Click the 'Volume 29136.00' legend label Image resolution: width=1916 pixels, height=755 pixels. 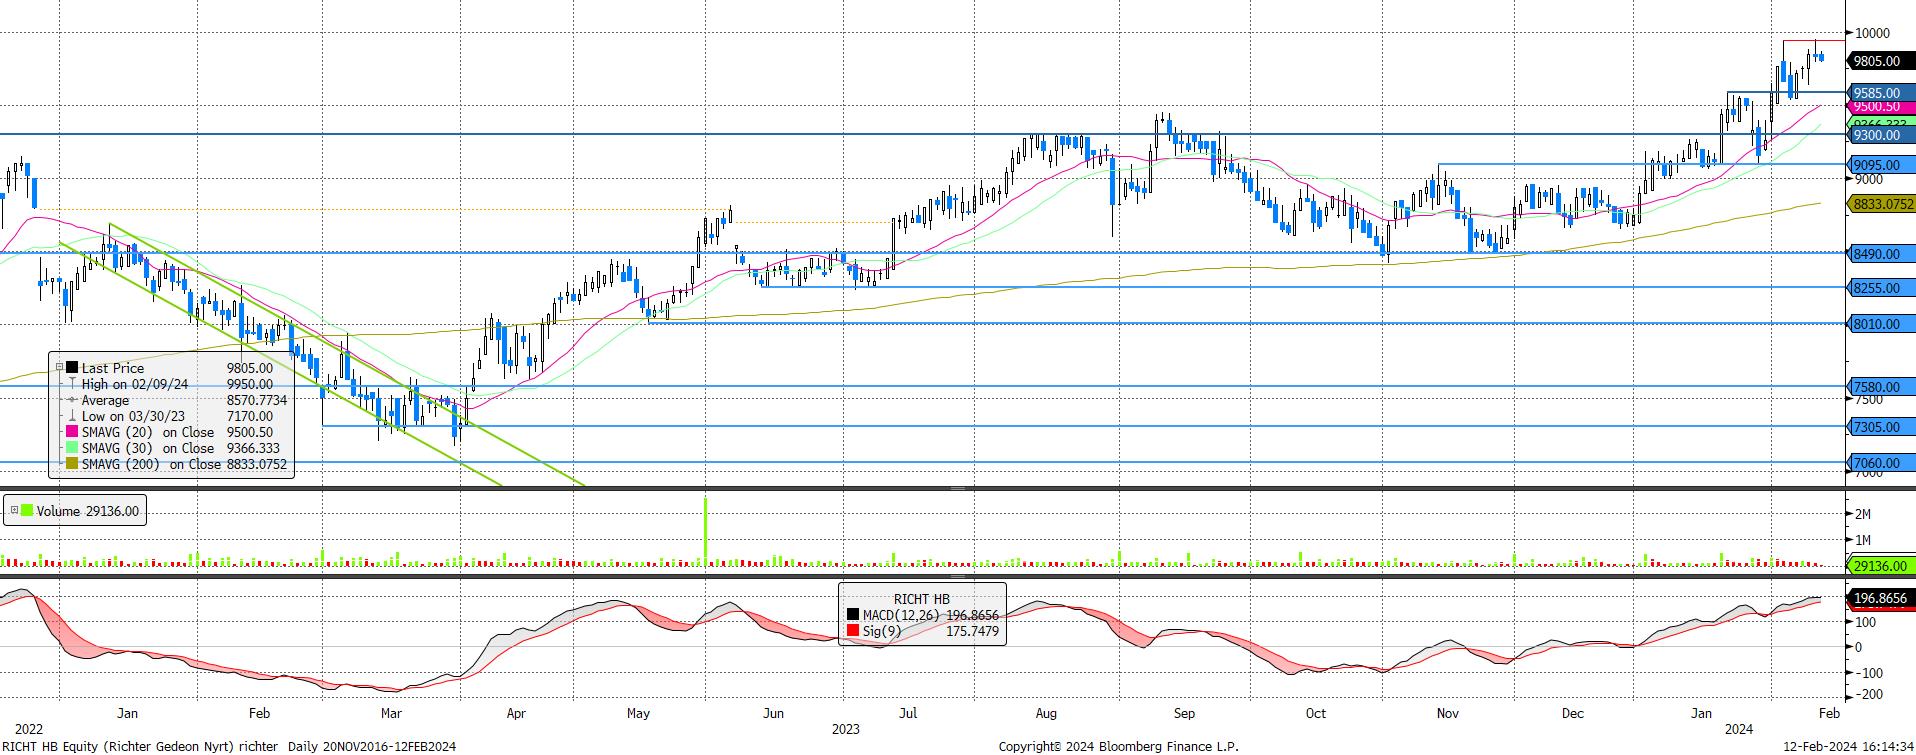coord(88,511)
